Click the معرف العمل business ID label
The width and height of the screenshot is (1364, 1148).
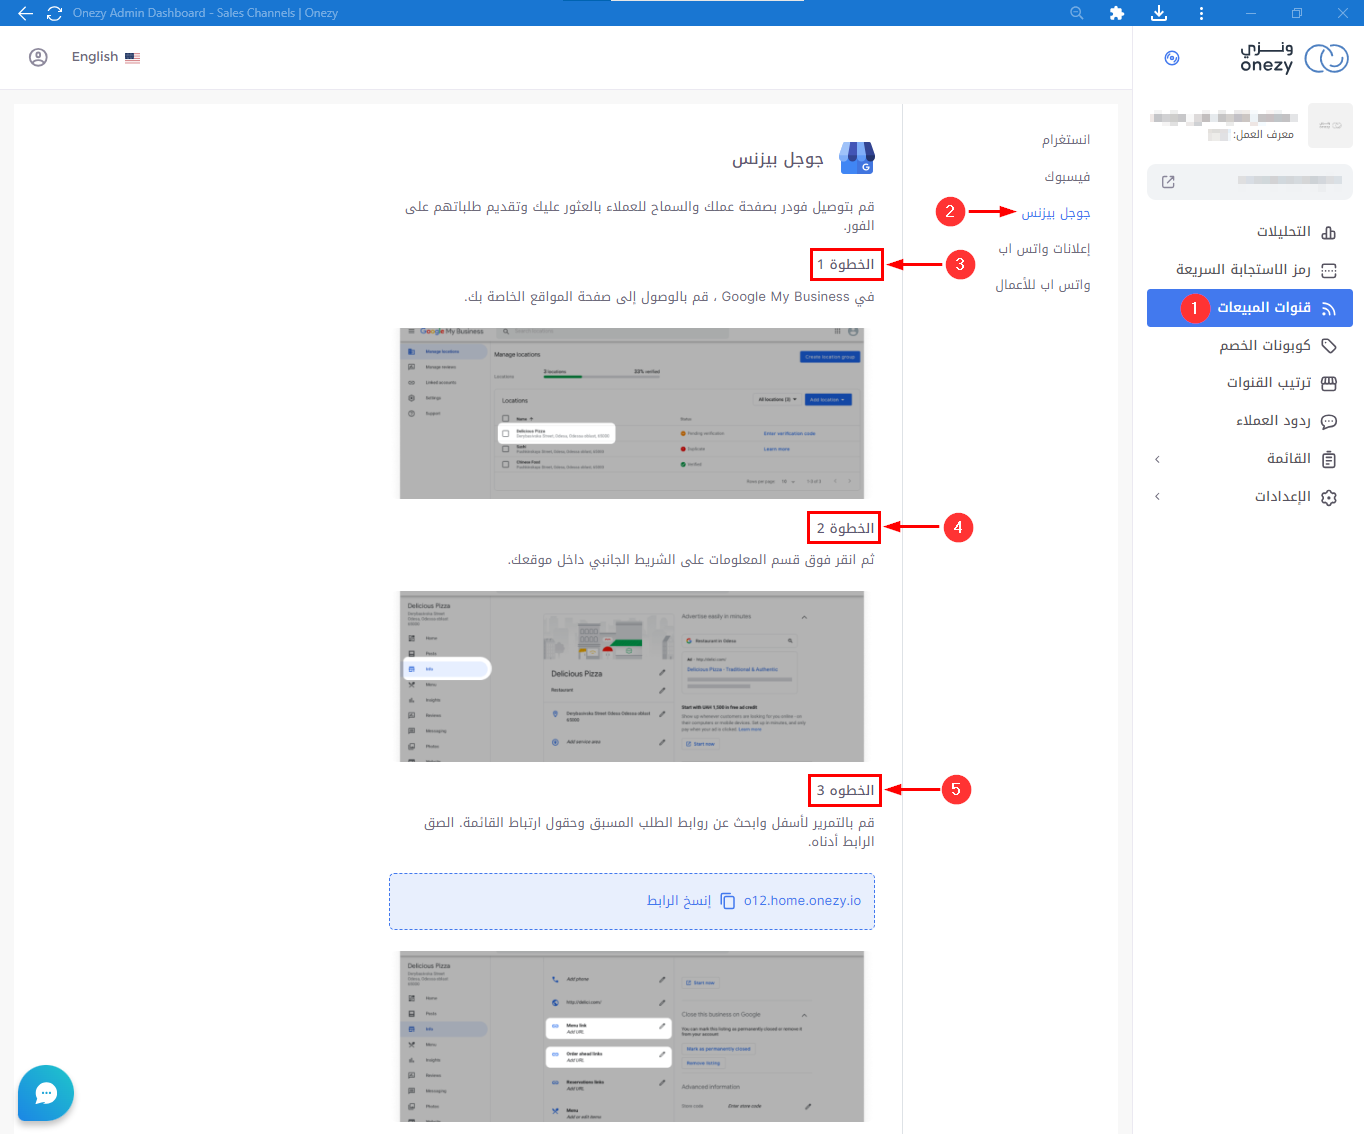1264,134
